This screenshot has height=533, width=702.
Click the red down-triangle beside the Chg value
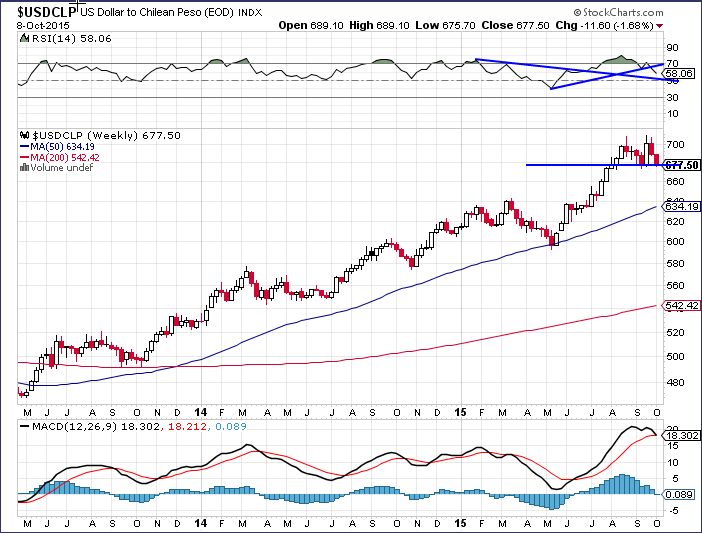659,26
